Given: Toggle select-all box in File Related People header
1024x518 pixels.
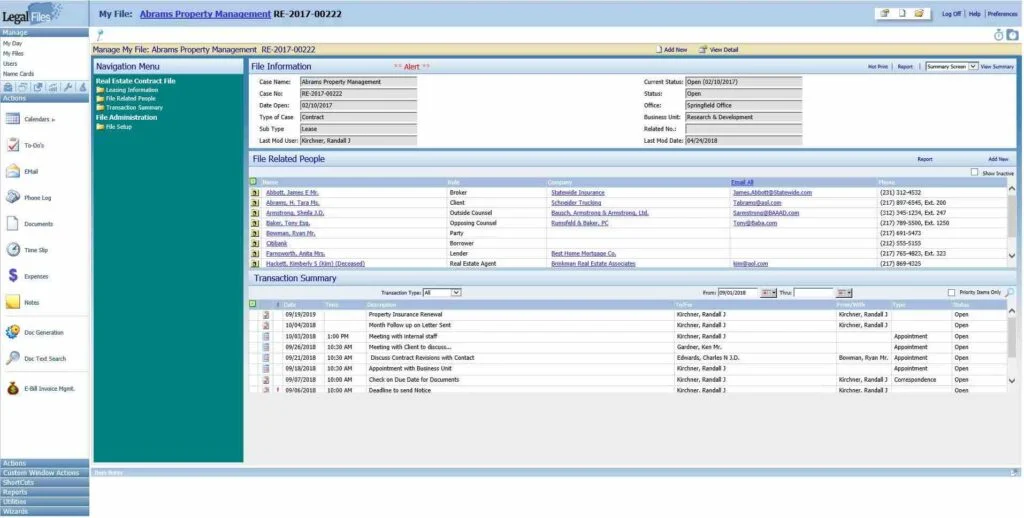Looking at the screenshot, I should [x=253, y=182].
